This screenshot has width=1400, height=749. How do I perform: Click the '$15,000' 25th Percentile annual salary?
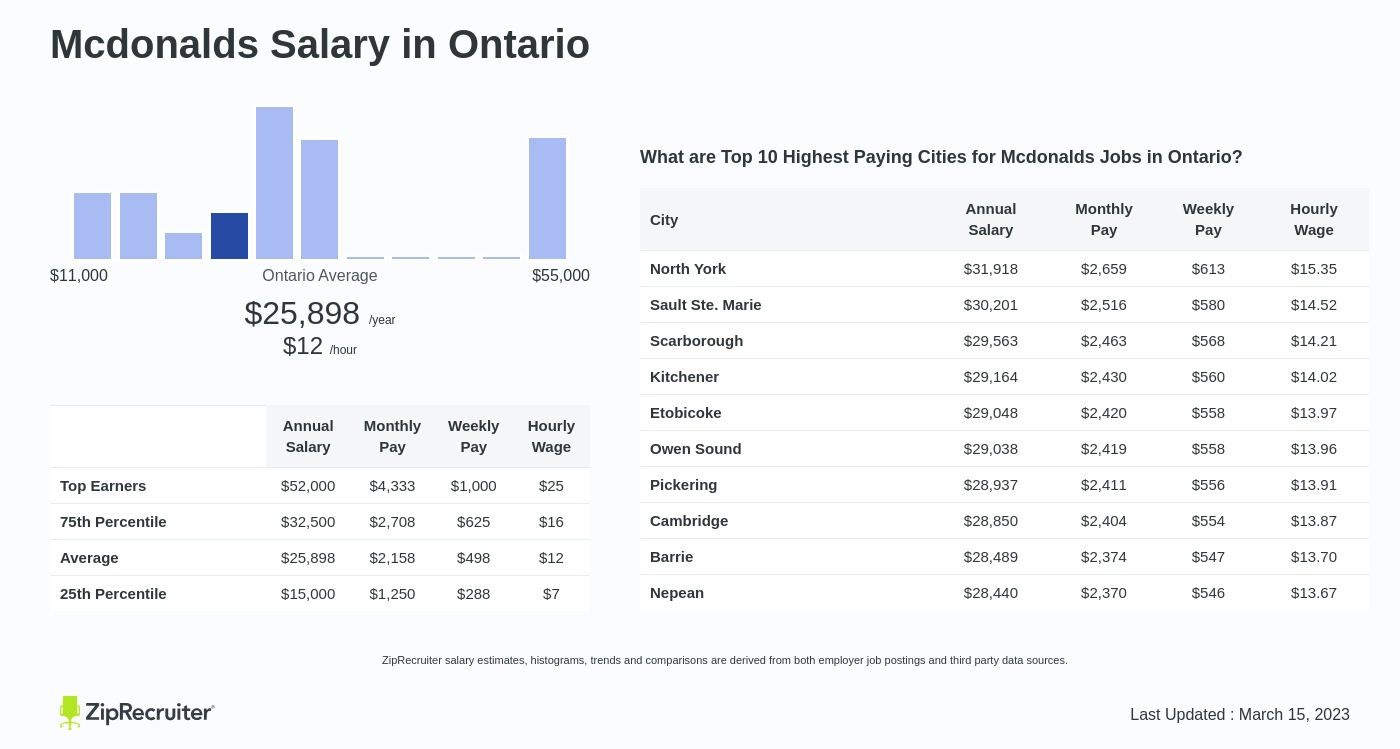308,594
